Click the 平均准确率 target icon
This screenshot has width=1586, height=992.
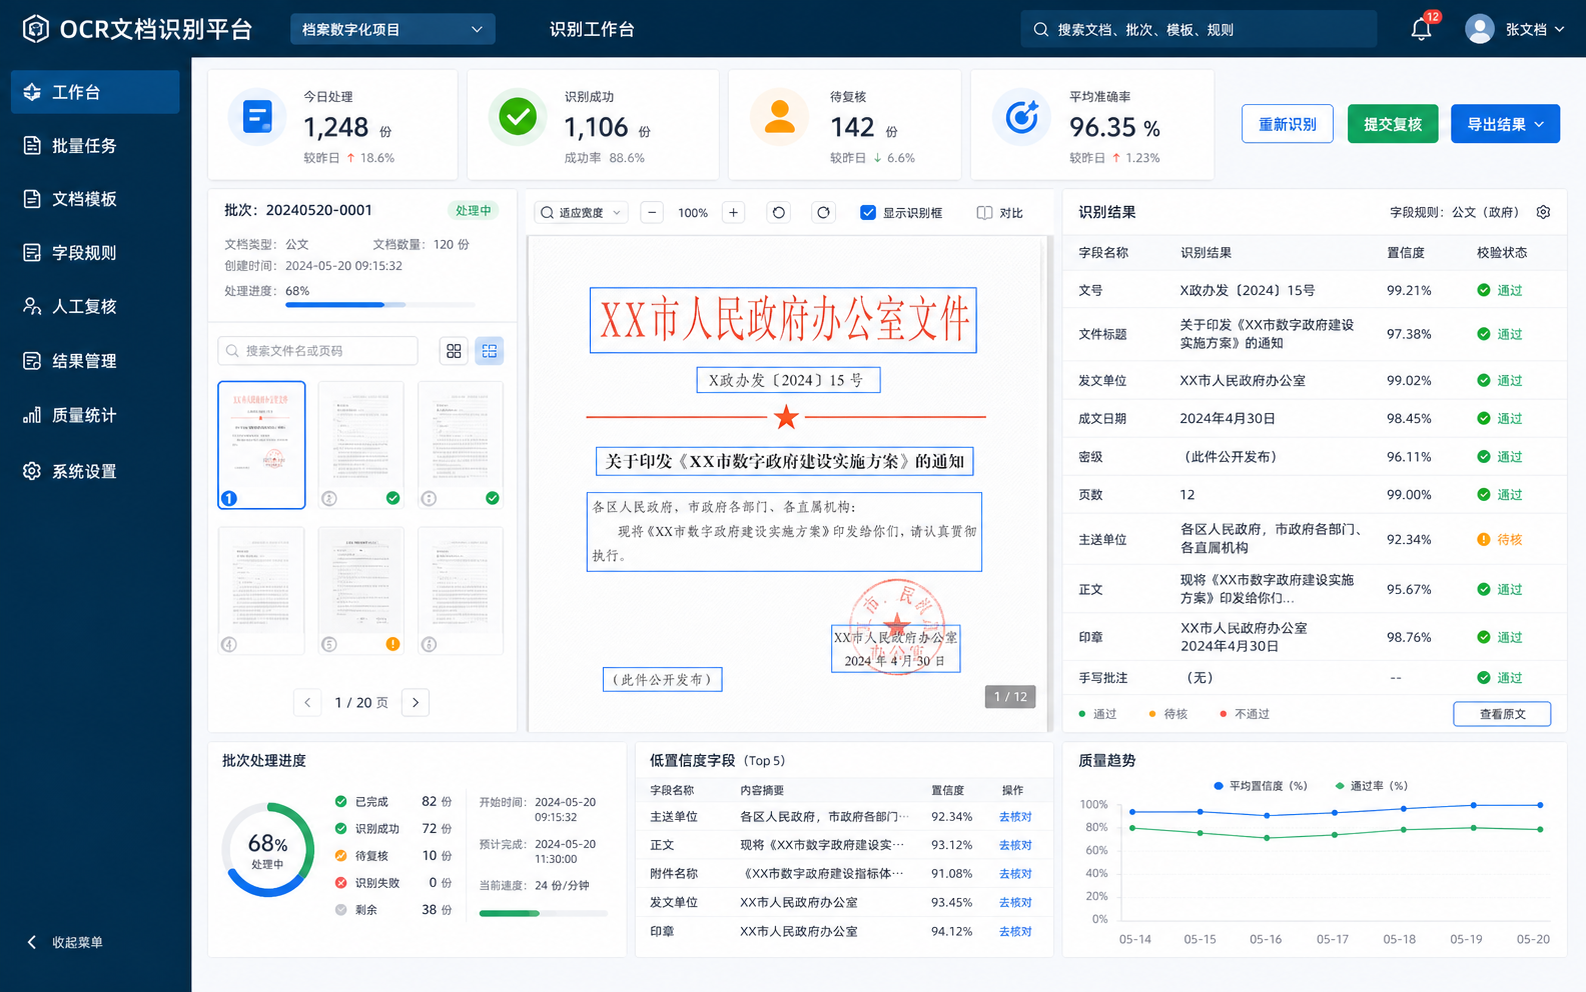pyautogui.click(x=1021, y=117)
